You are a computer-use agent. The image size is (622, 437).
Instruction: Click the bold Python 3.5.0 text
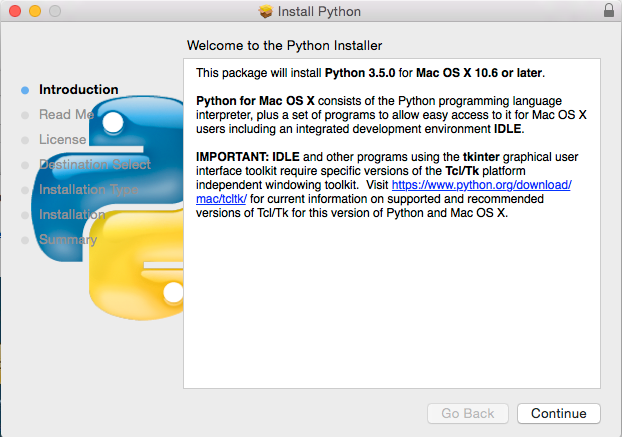pyautogui.click(x=360, y=73)
